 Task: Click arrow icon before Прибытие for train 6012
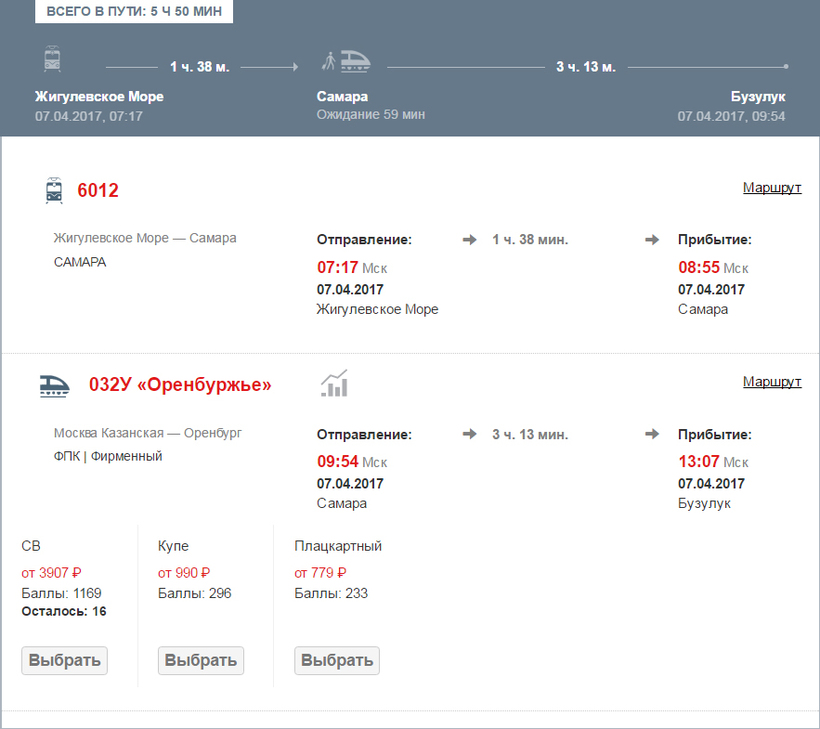click(x=652, y=240)
